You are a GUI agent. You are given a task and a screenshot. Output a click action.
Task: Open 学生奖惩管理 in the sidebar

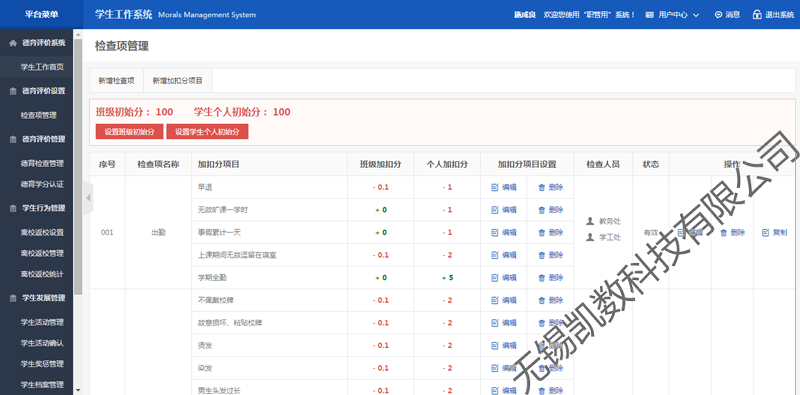(42, 364)
